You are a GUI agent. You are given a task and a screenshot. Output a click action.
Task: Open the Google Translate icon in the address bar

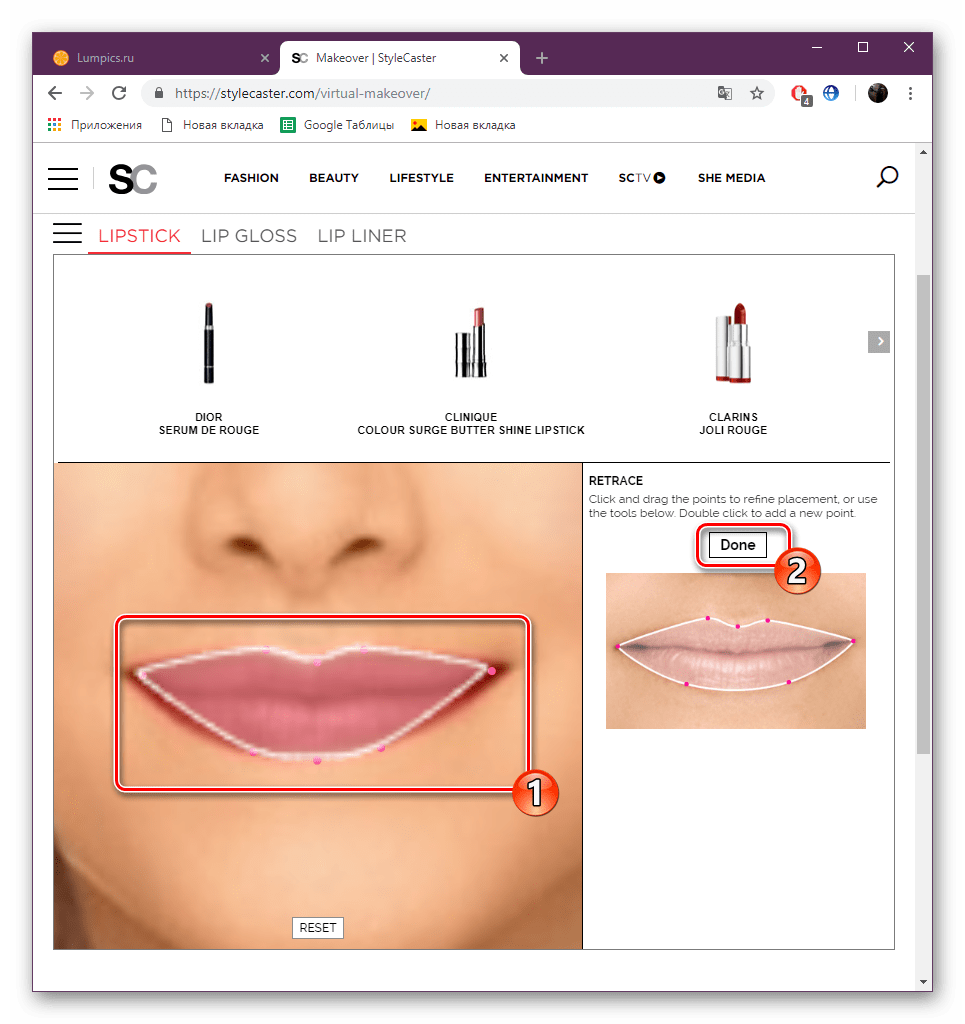coord(724,92)
